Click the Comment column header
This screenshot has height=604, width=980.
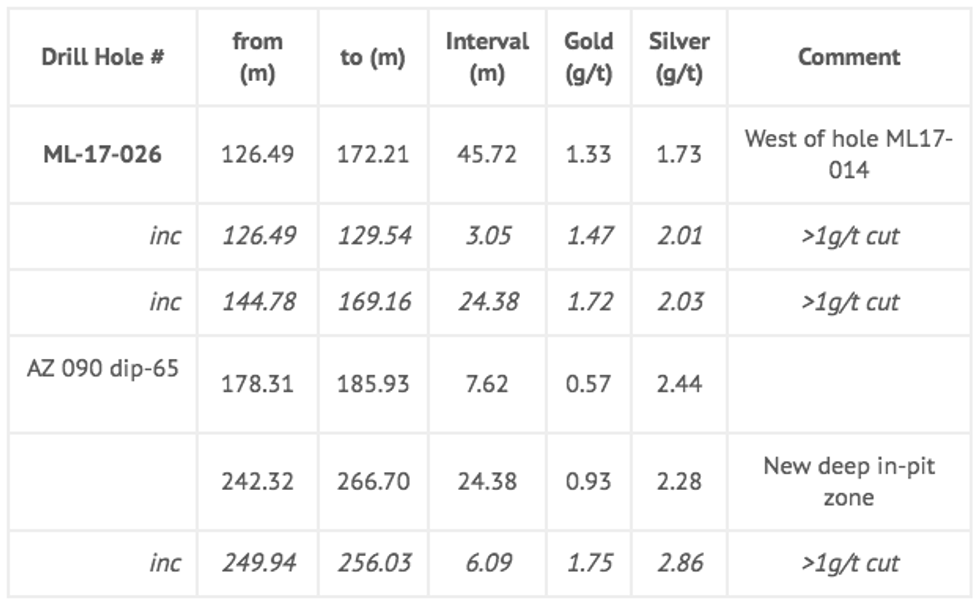[849, 57]
